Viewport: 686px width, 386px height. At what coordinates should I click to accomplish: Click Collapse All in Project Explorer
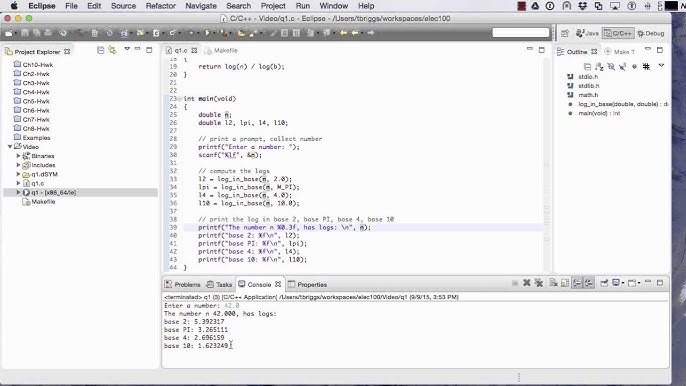(100, 50)
